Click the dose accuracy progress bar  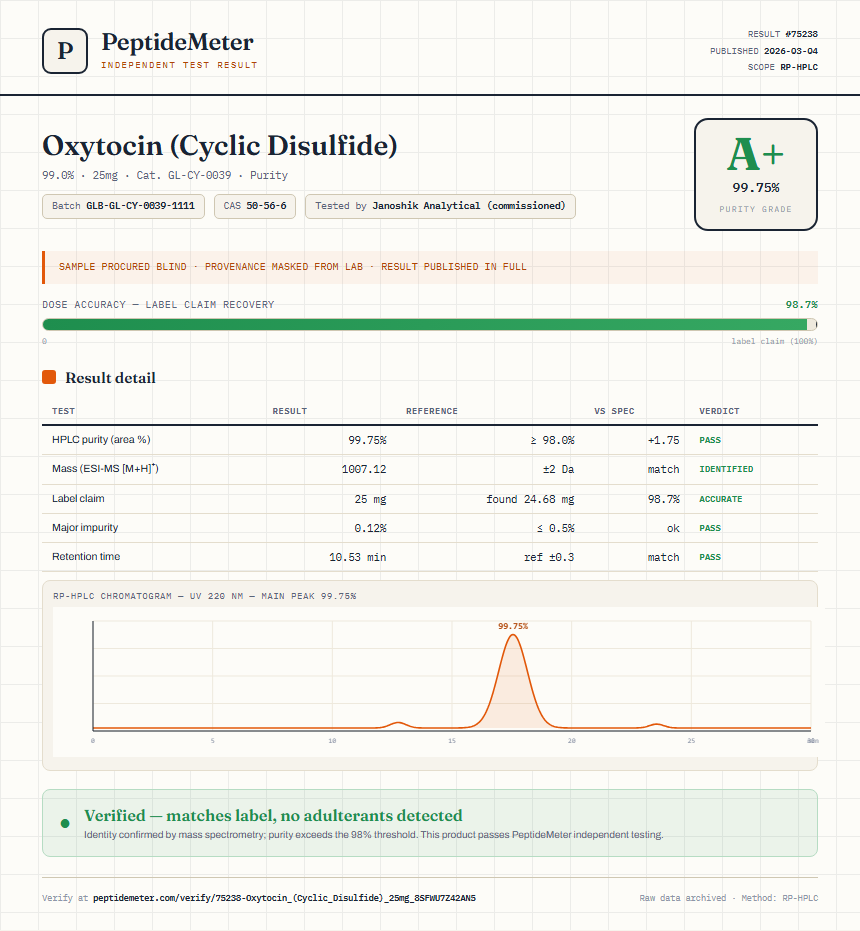[429, 324]
